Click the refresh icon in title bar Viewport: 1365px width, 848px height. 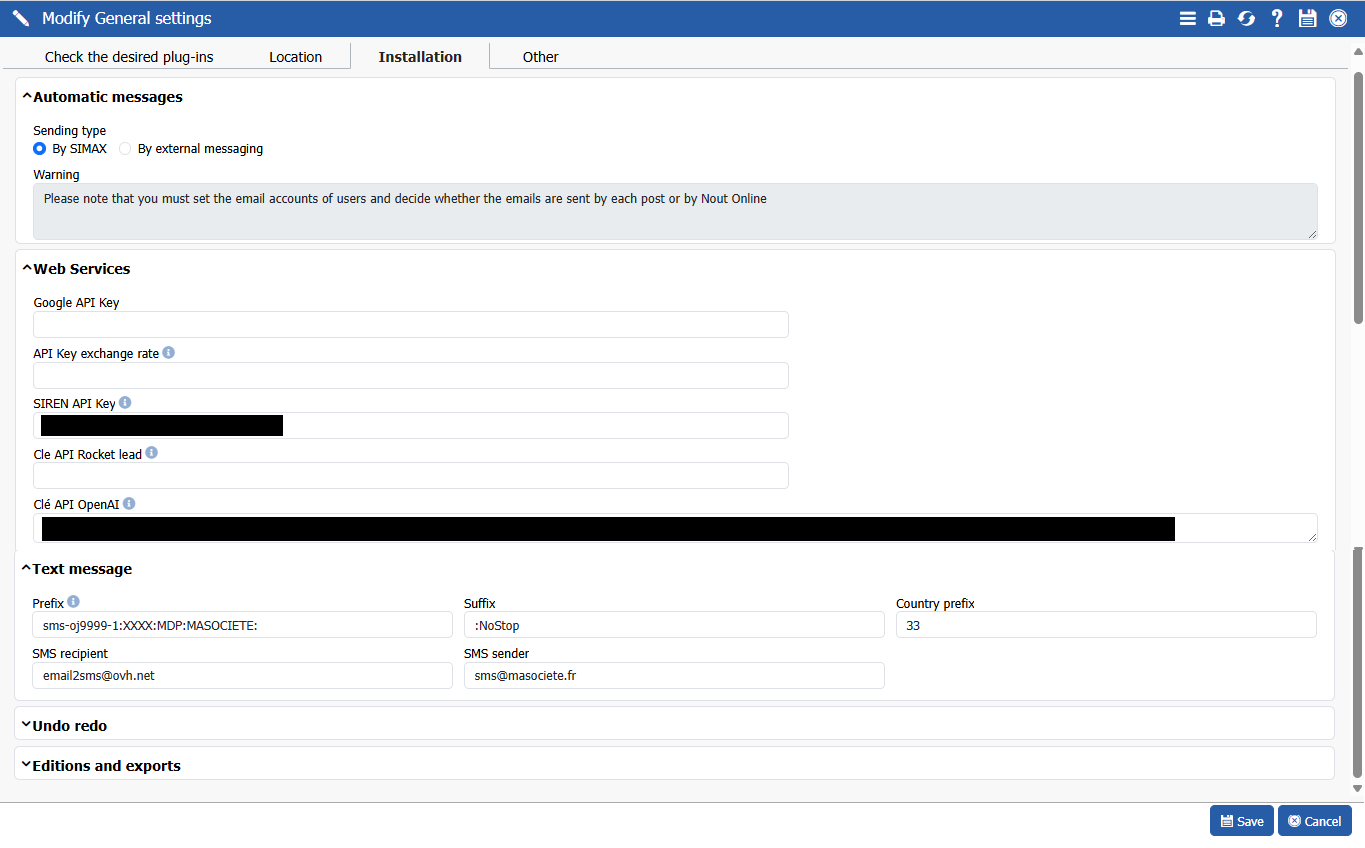(x=1246, y=18)
